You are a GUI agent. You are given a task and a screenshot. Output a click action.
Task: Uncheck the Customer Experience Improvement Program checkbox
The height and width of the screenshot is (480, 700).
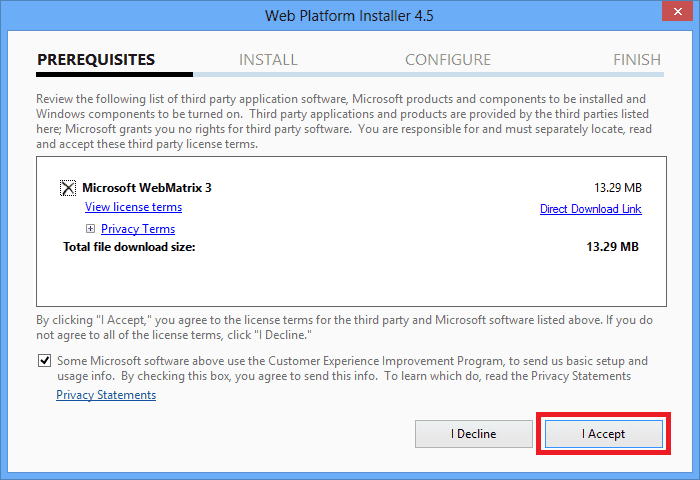[x=45, y=361]
